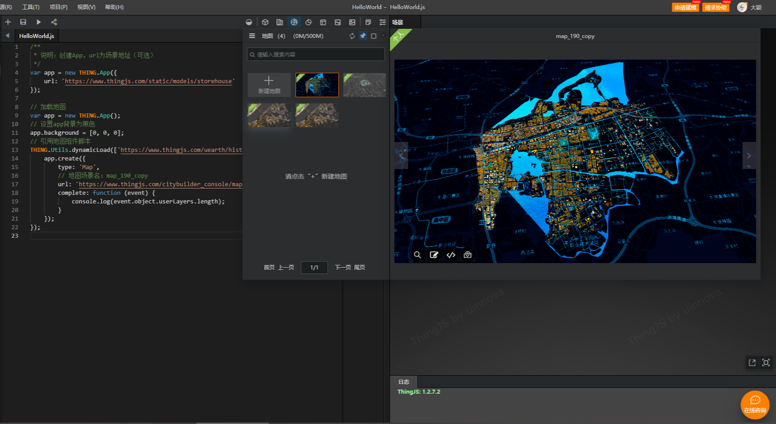Toggle the map panel maximize square
776x424 pixels.
374,36
